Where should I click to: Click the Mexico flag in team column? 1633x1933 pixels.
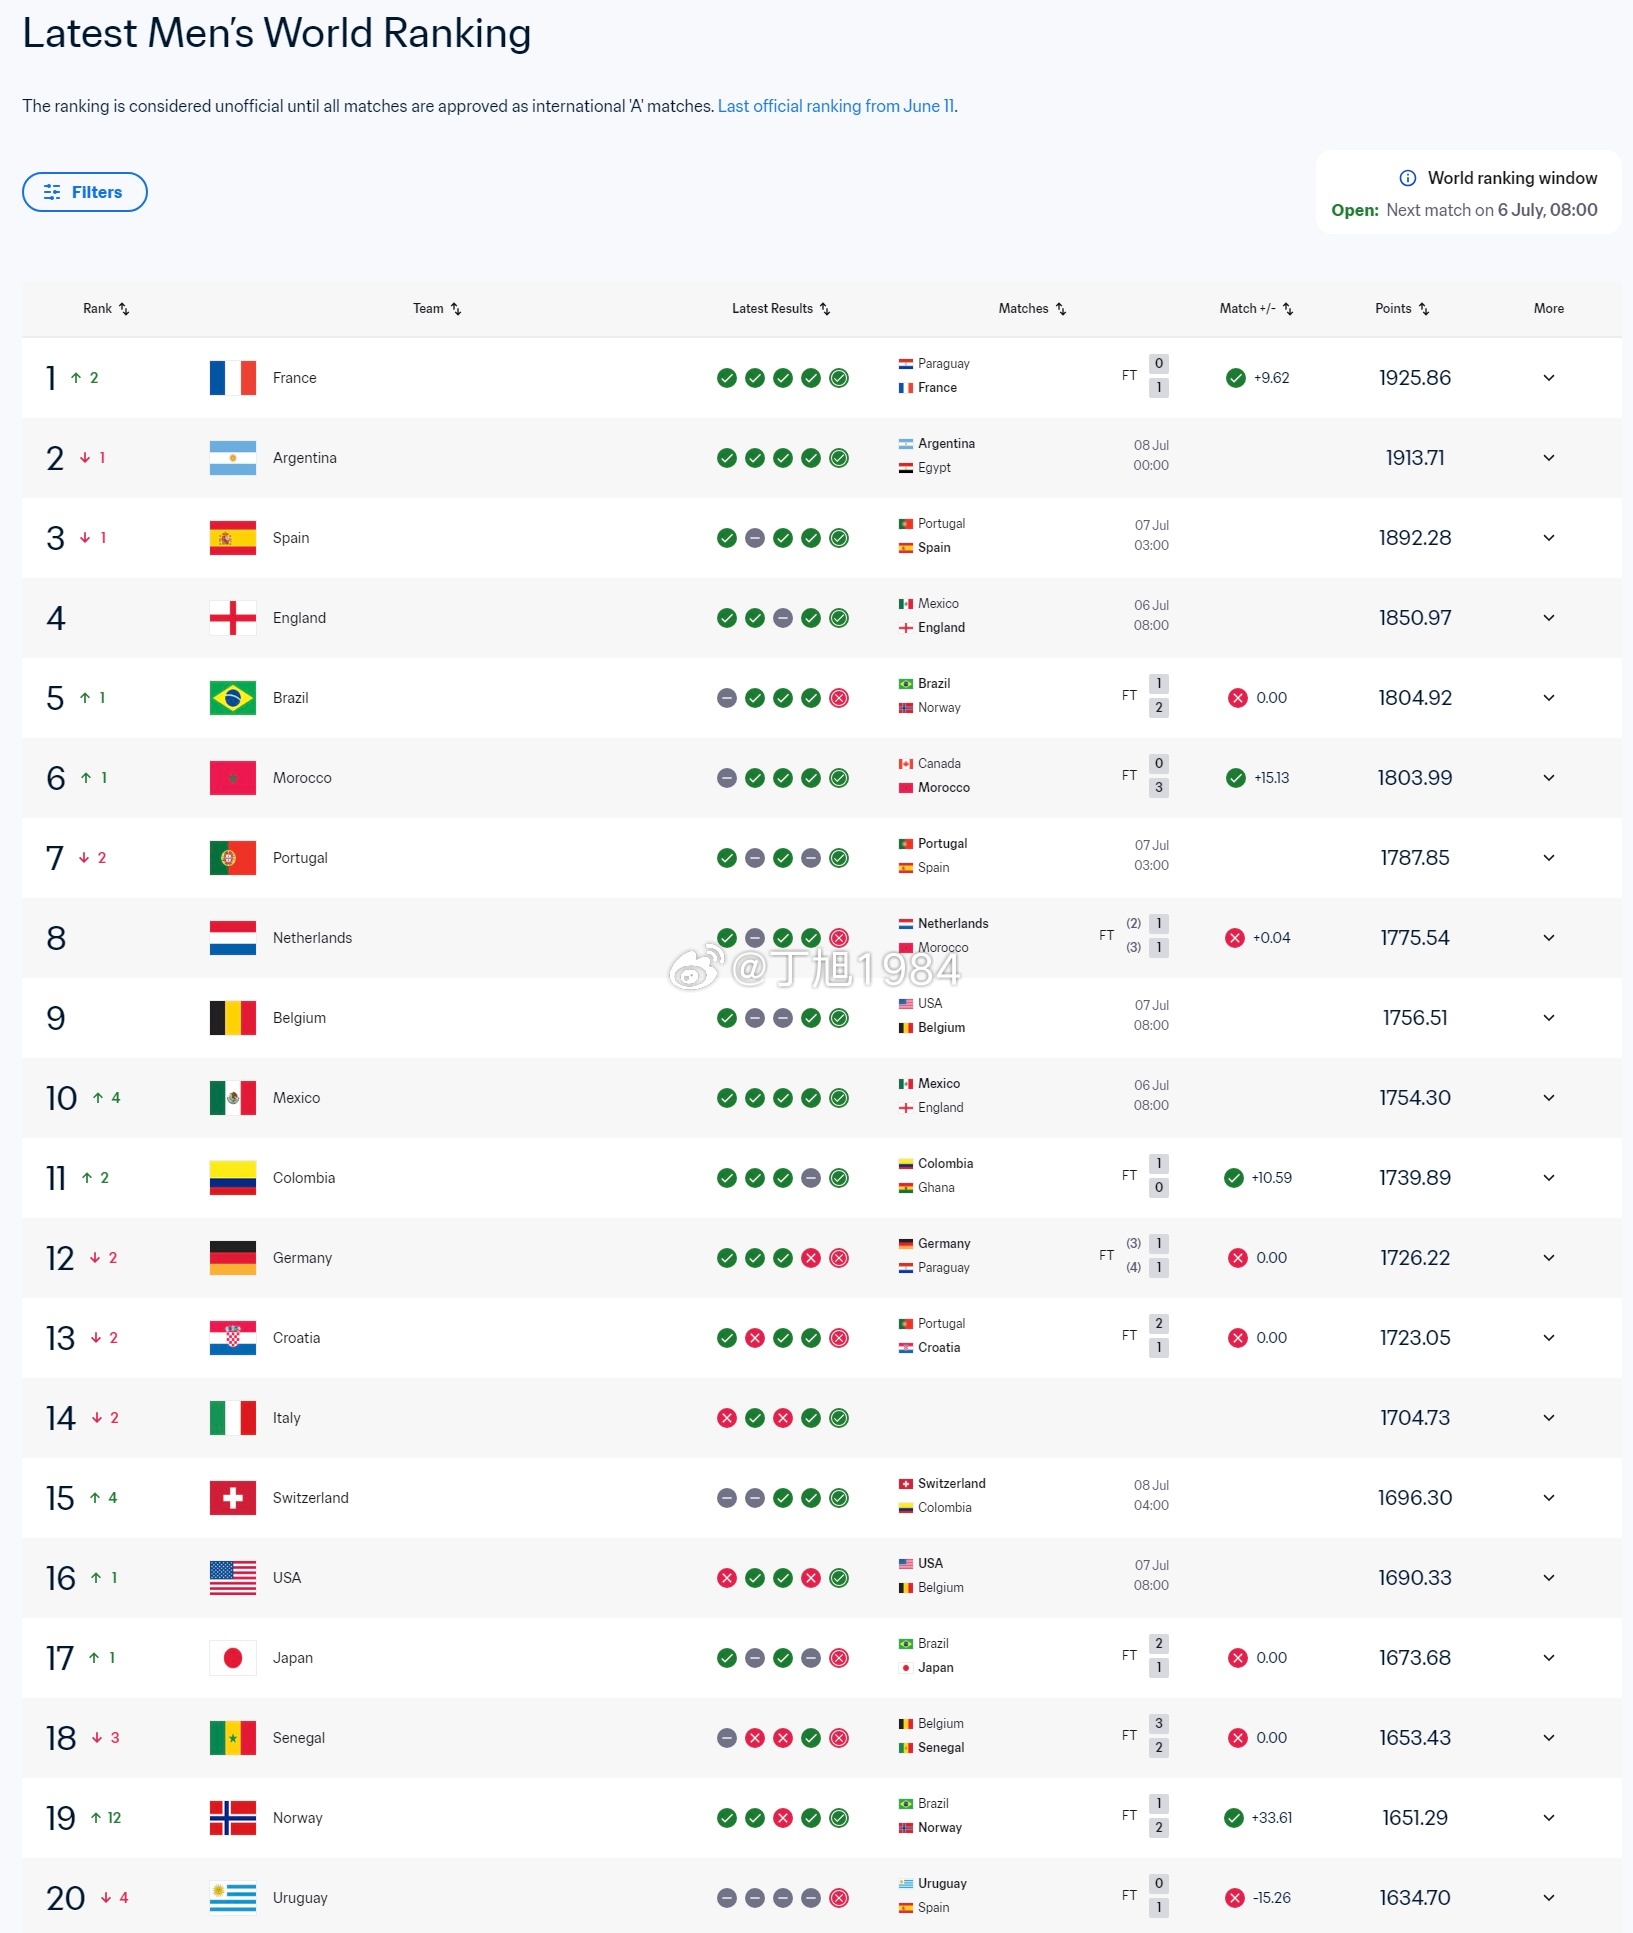pos(233,1098)
